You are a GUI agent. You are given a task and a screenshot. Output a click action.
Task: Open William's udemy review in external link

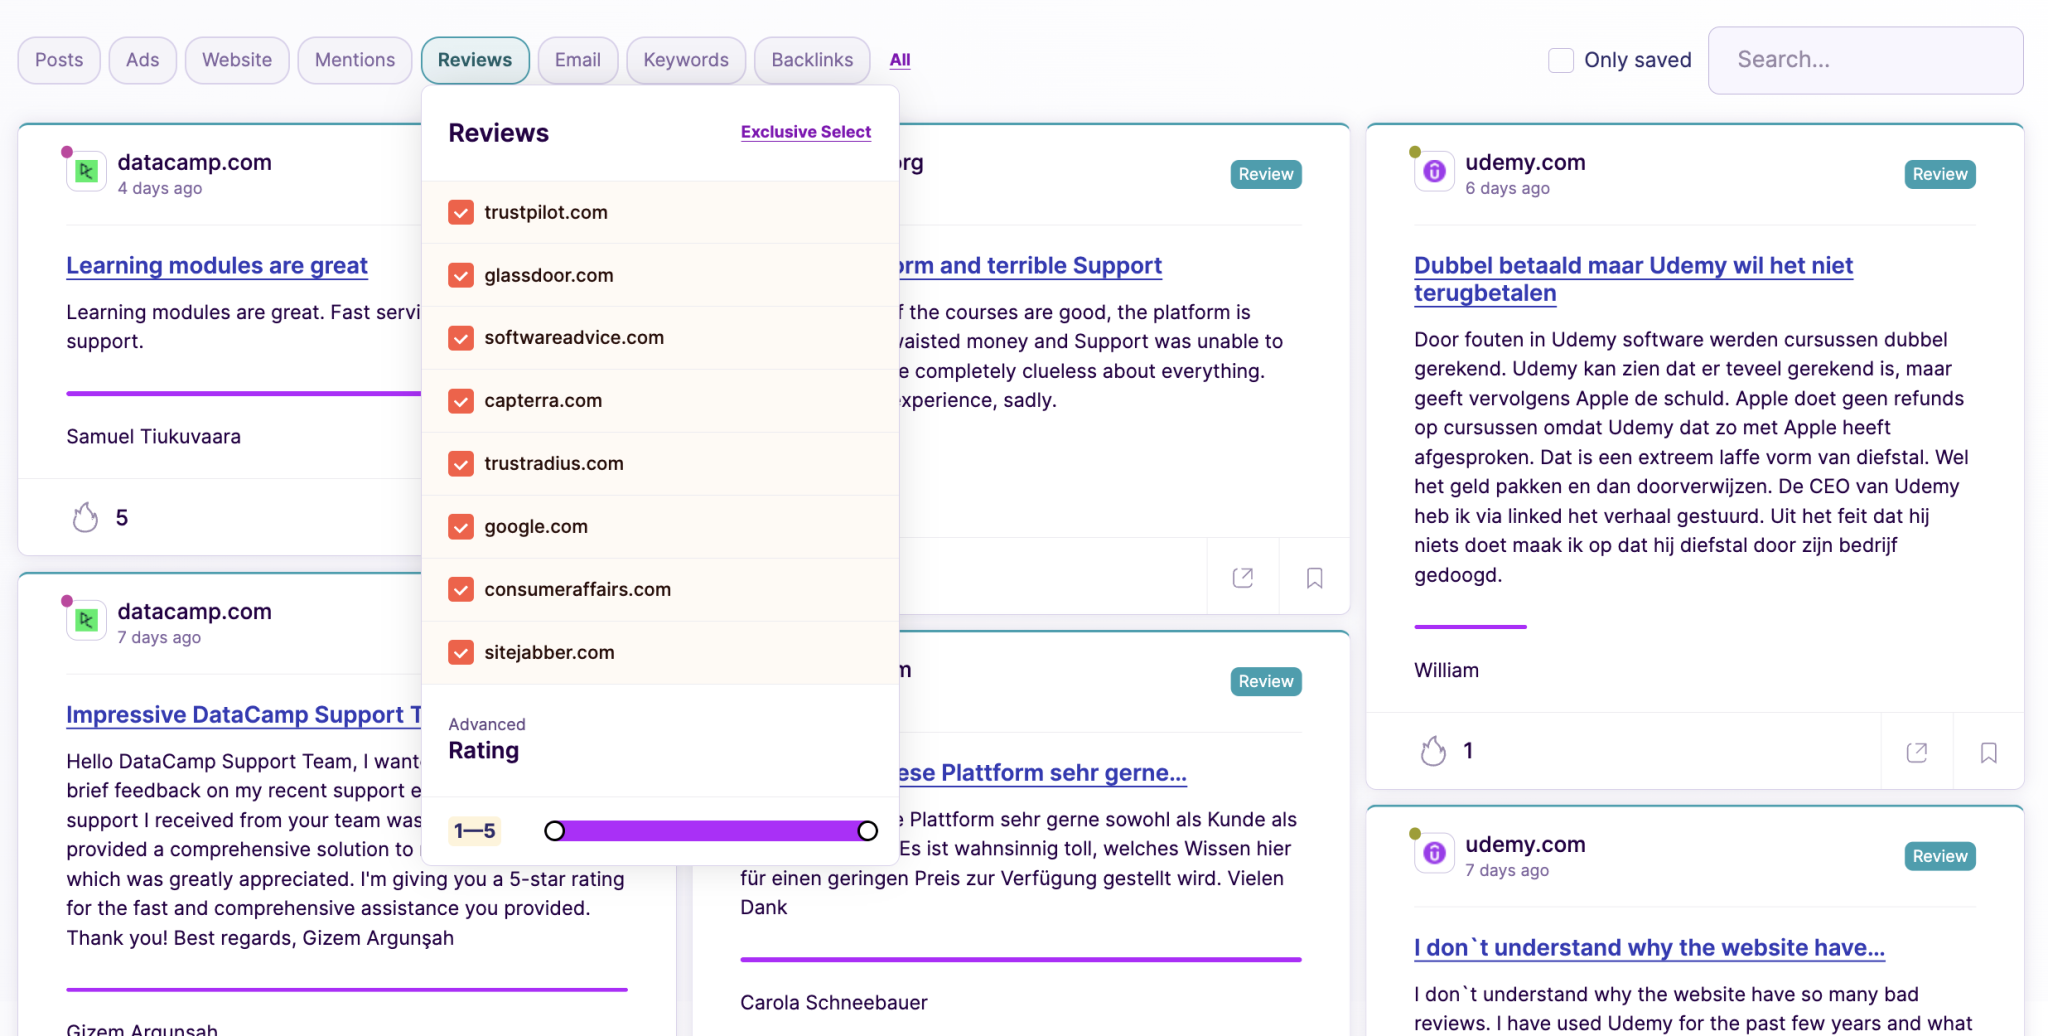[1916, 752]
